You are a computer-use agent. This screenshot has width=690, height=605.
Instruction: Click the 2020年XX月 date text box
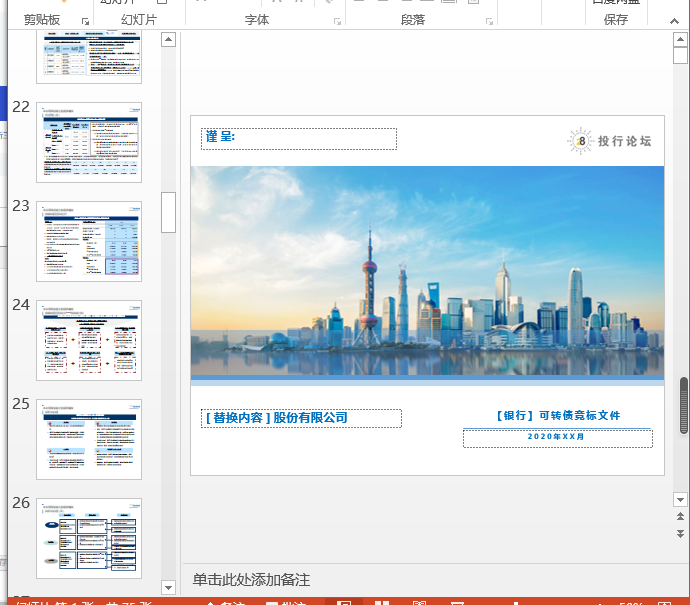(558, 438)
